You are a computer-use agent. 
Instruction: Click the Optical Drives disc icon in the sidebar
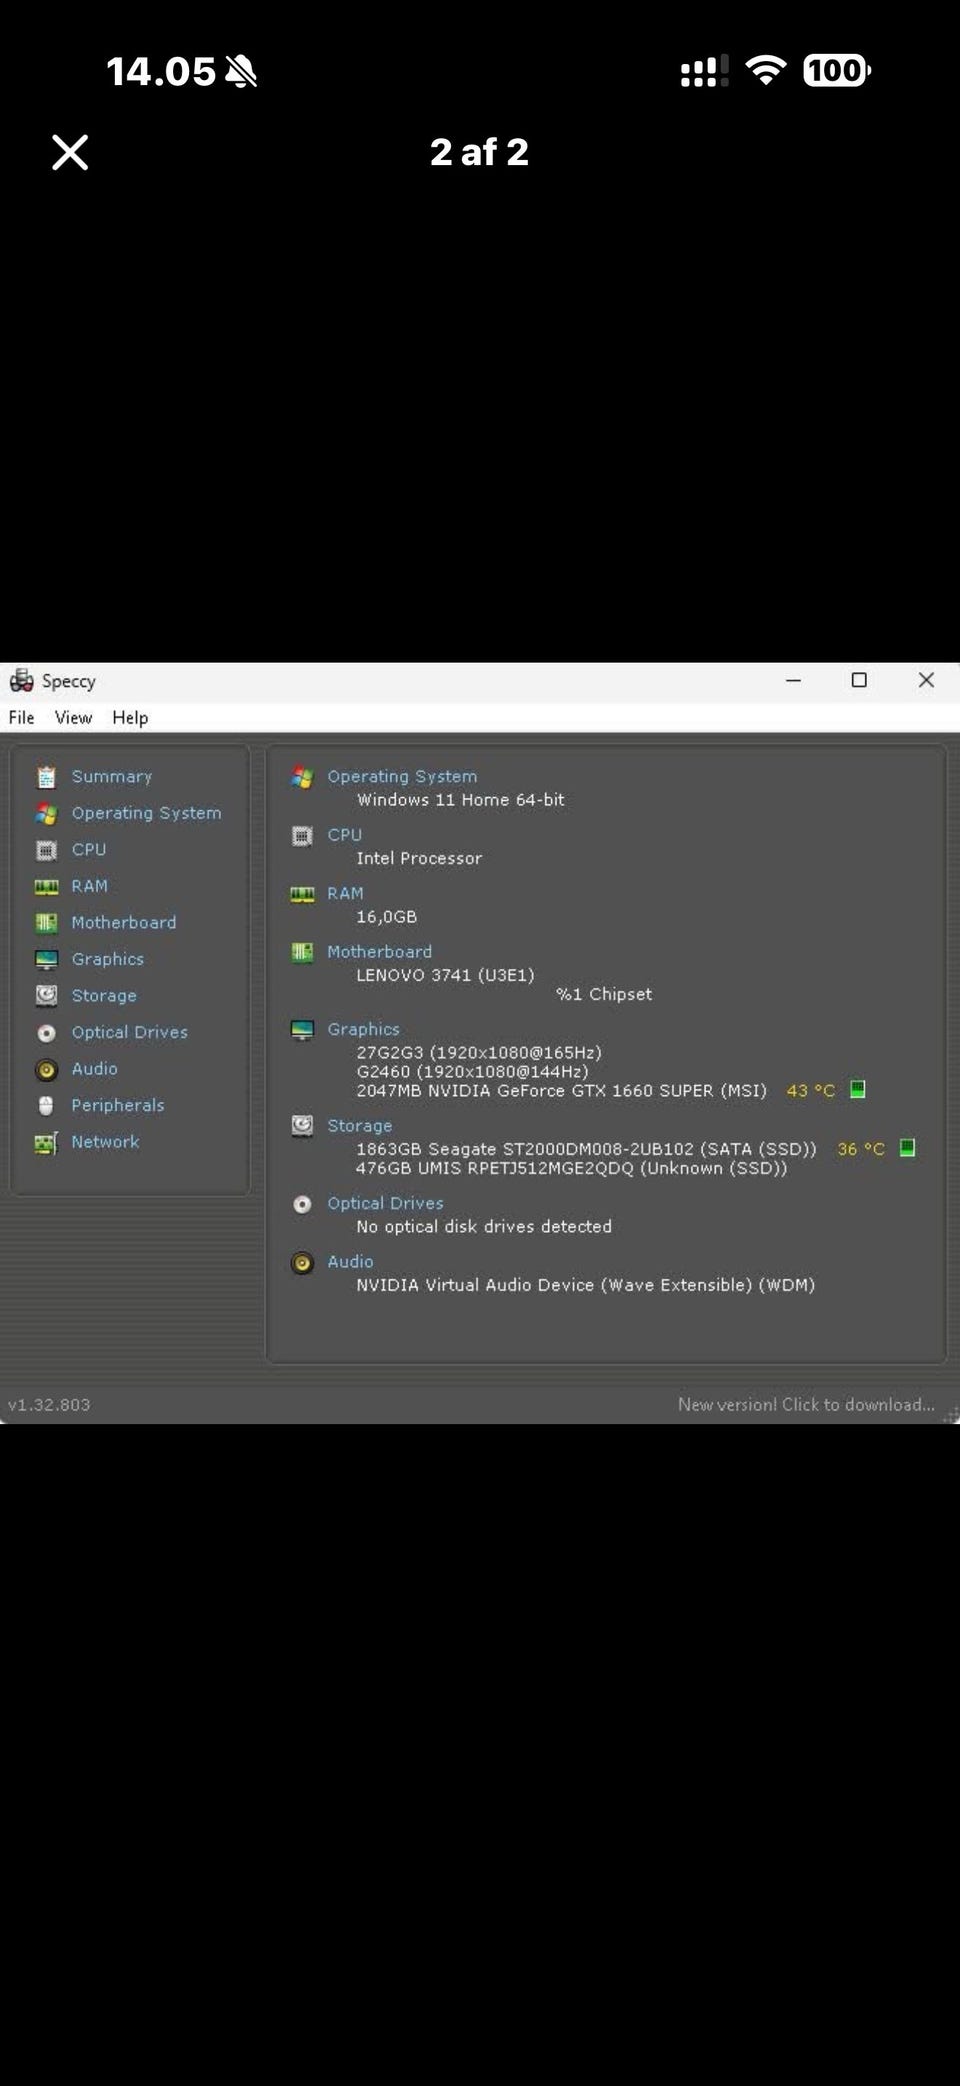(x=46, y=1033)
